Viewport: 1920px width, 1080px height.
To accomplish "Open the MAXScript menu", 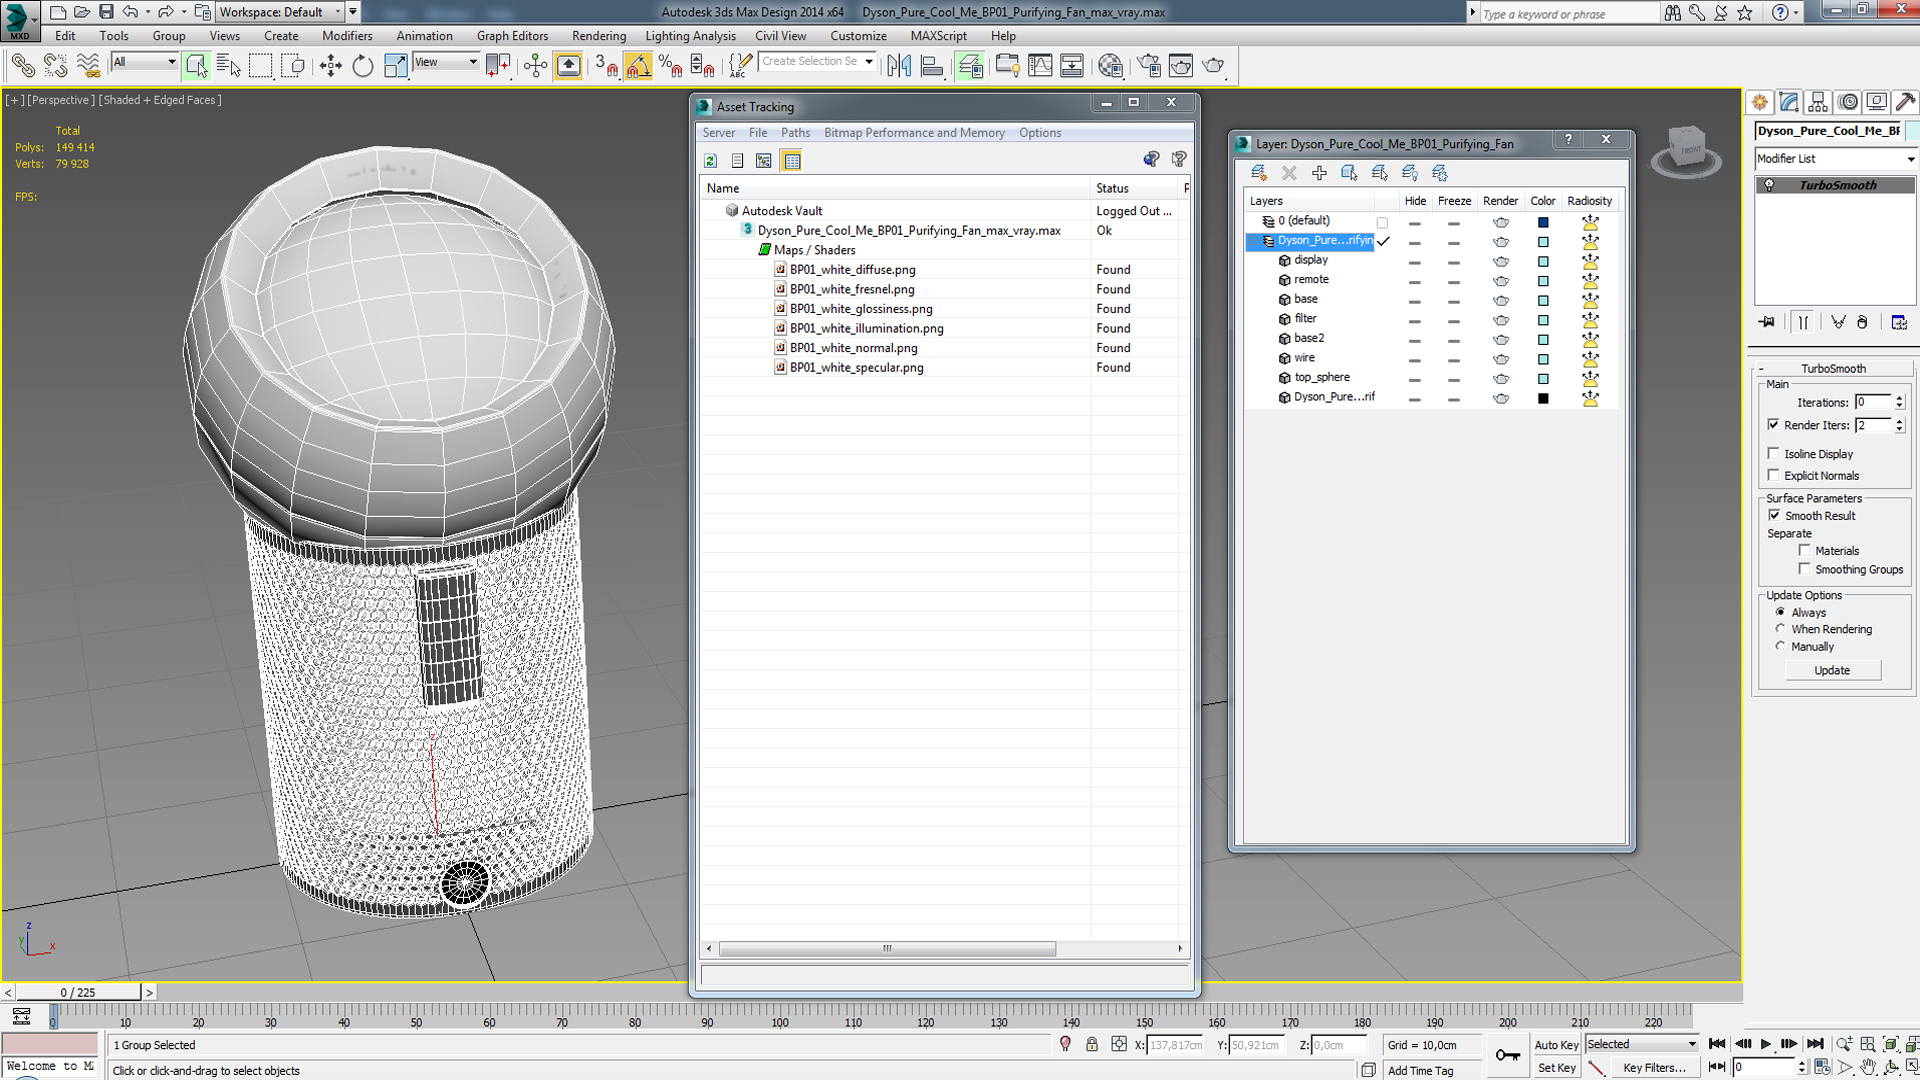I will pos(938,36).
